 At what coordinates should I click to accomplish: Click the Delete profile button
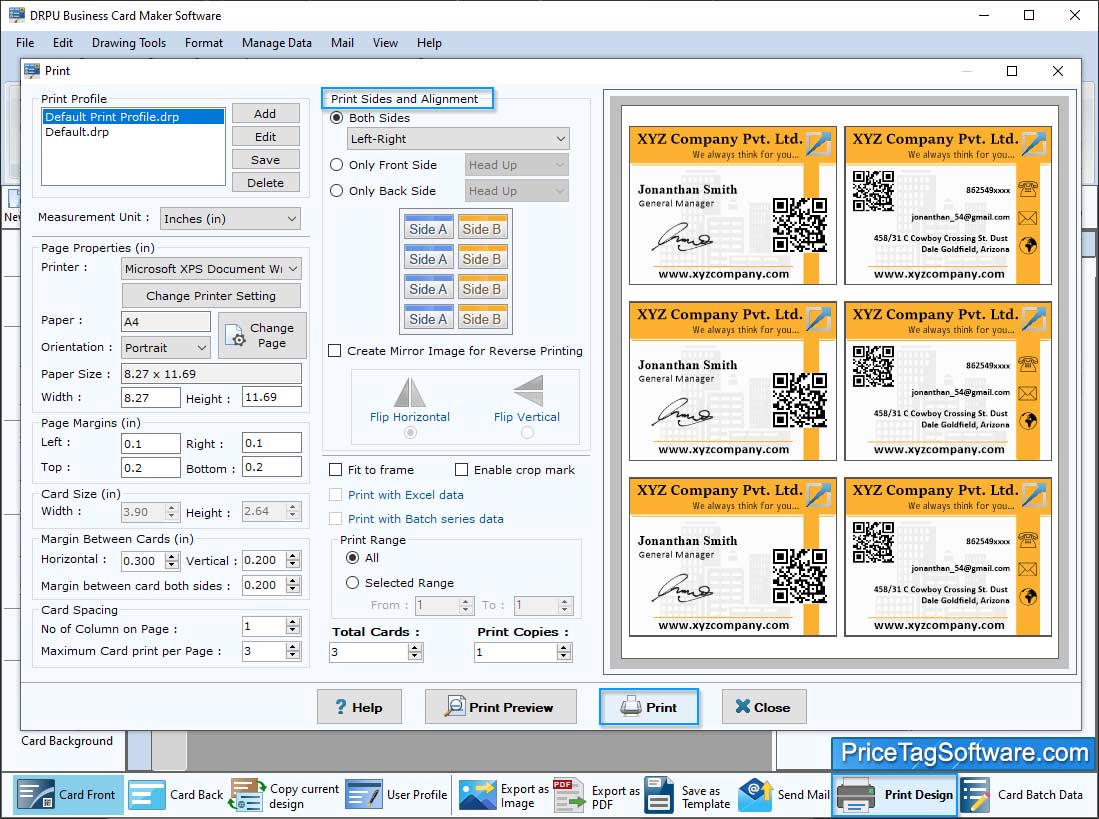266,183
